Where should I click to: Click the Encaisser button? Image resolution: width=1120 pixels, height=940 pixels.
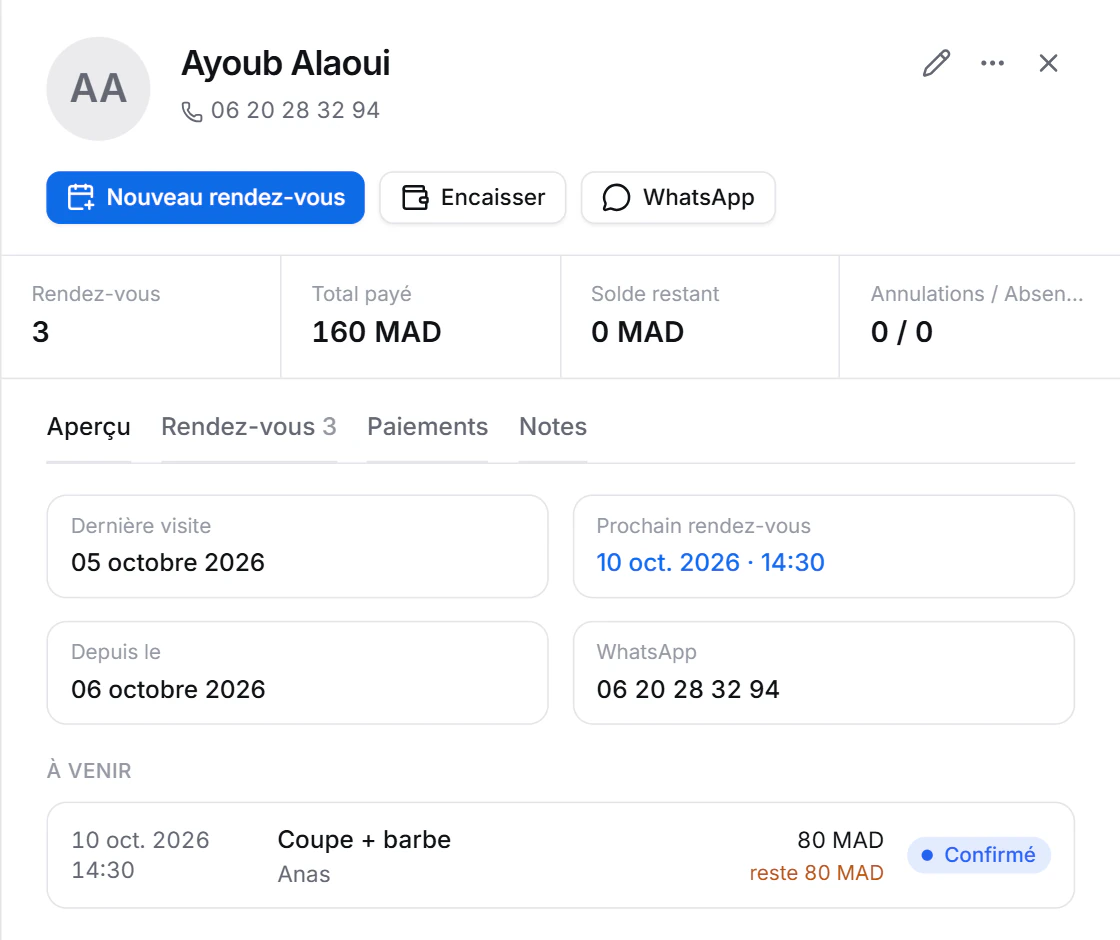[x=473, y=197]
